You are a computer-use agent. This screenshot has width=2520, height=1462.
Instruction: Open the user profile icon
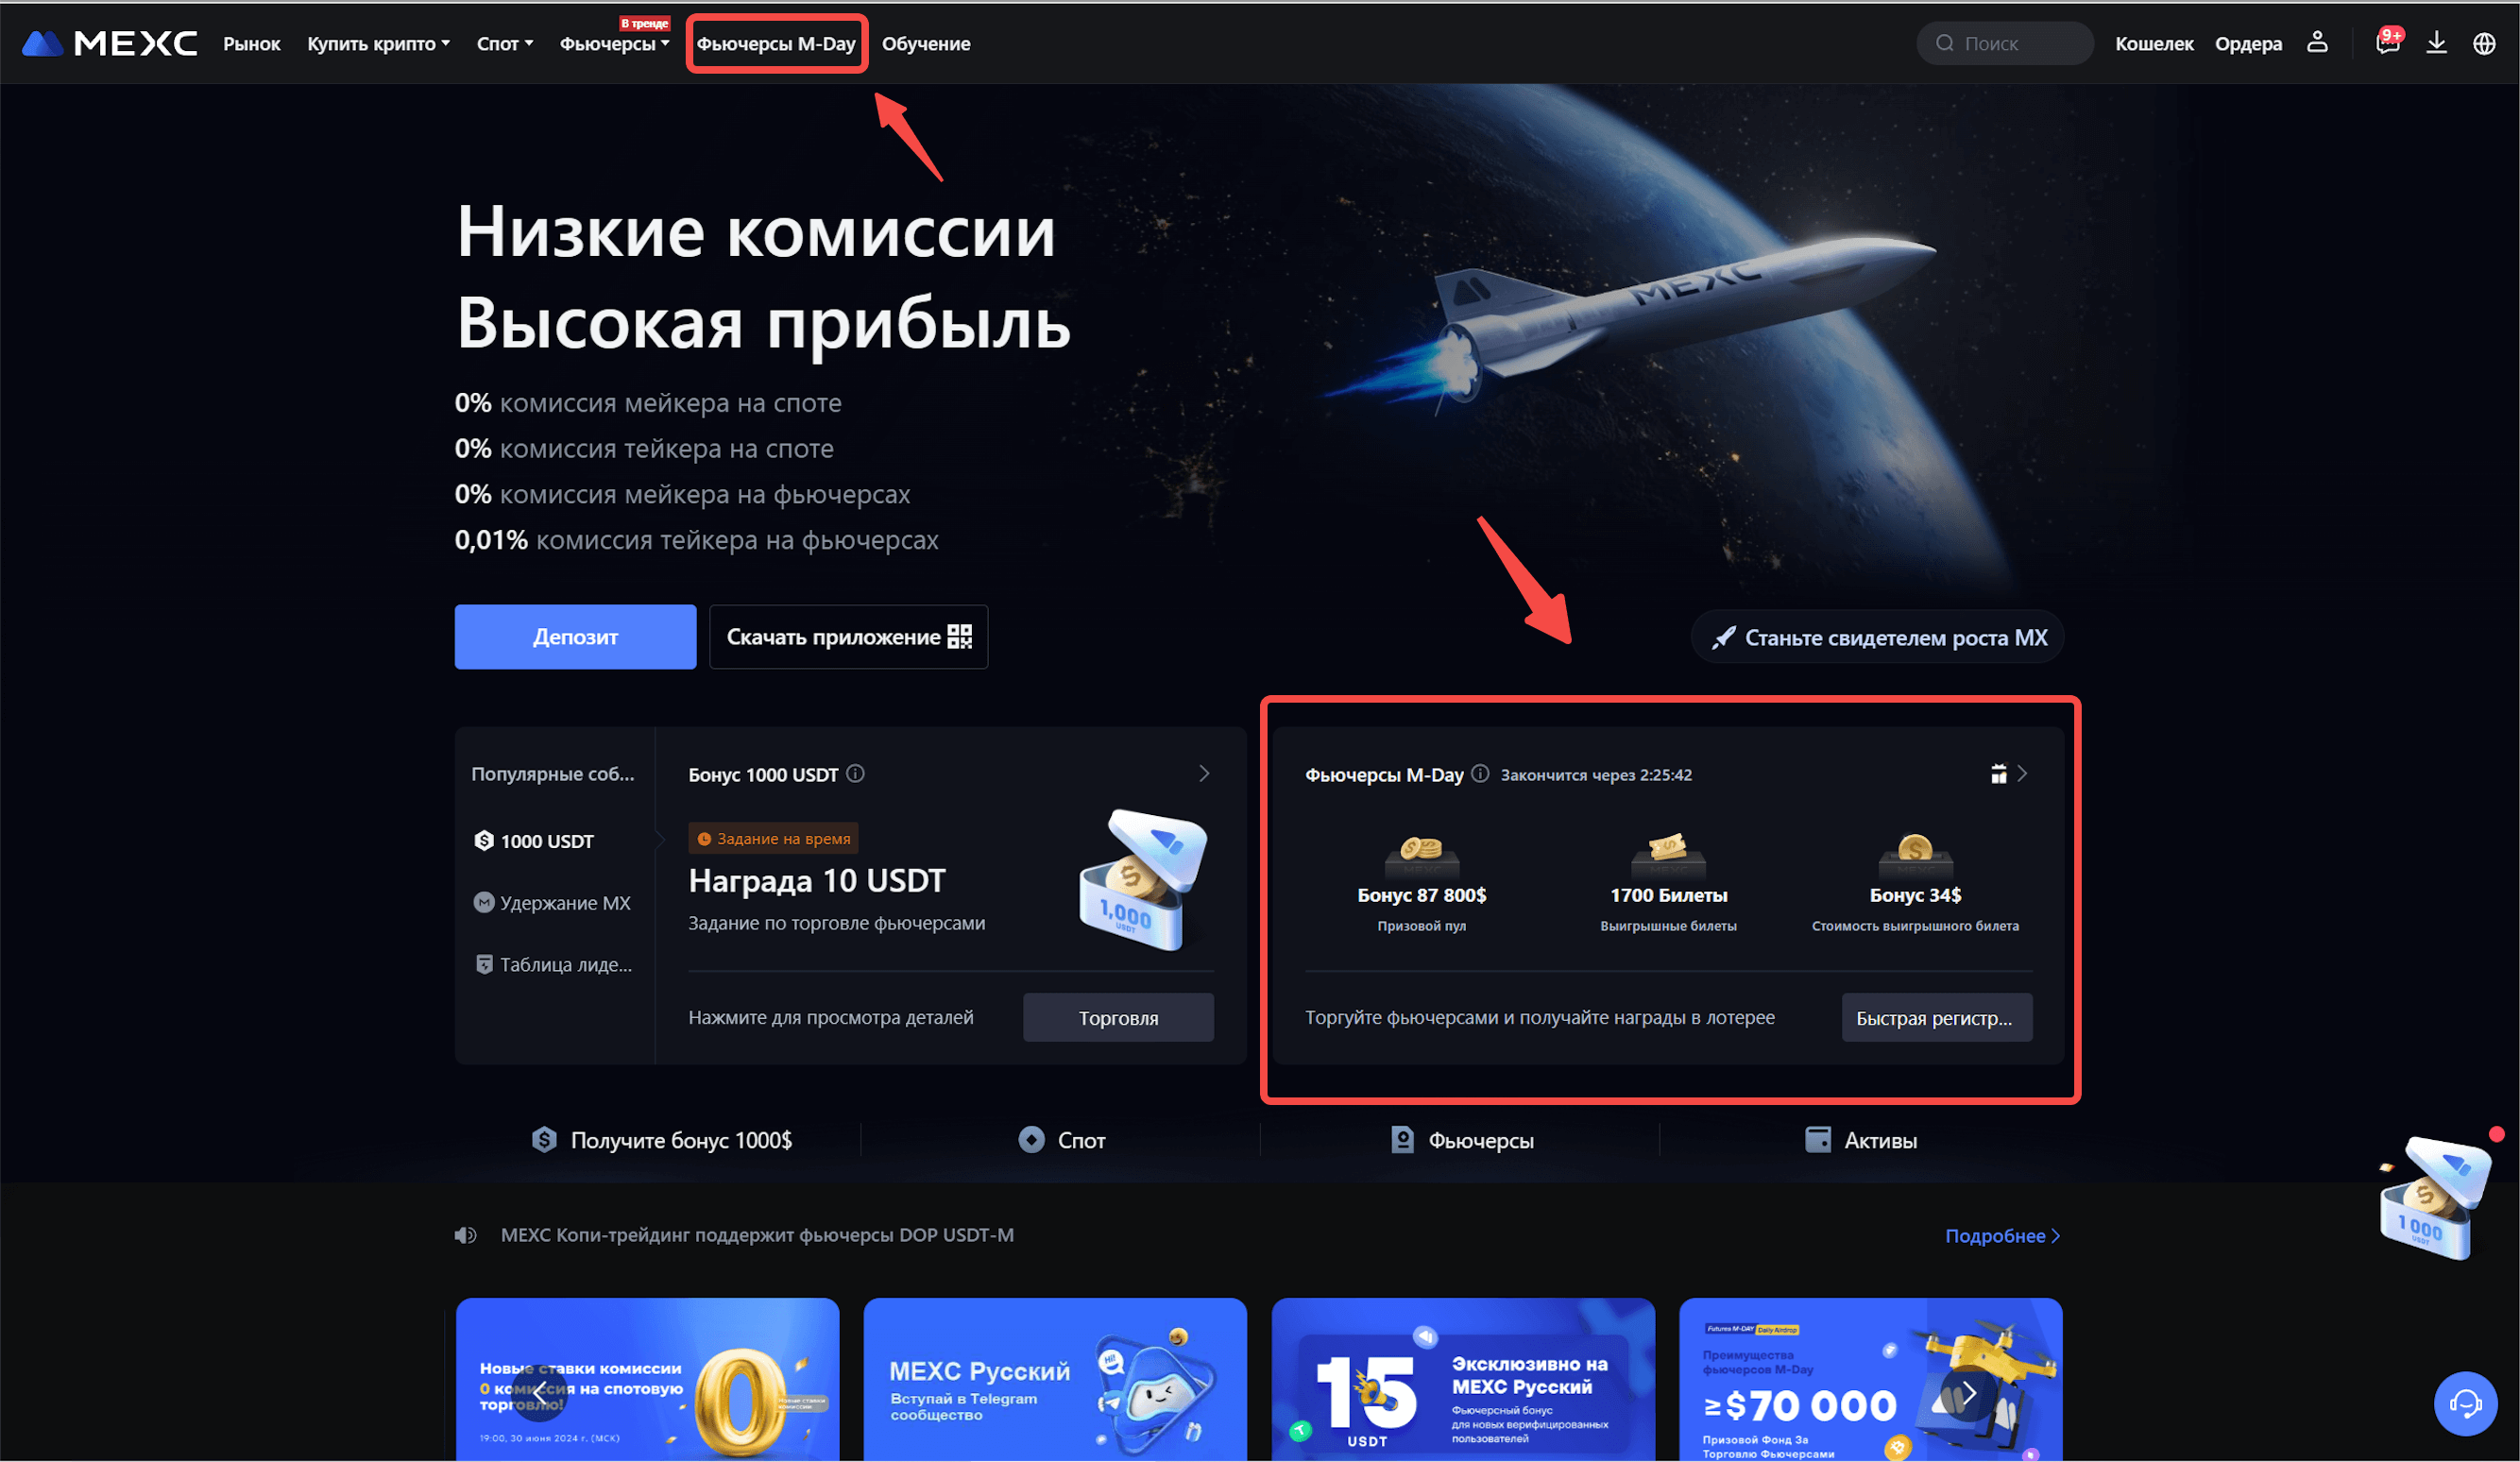(x=2317, y=42)
